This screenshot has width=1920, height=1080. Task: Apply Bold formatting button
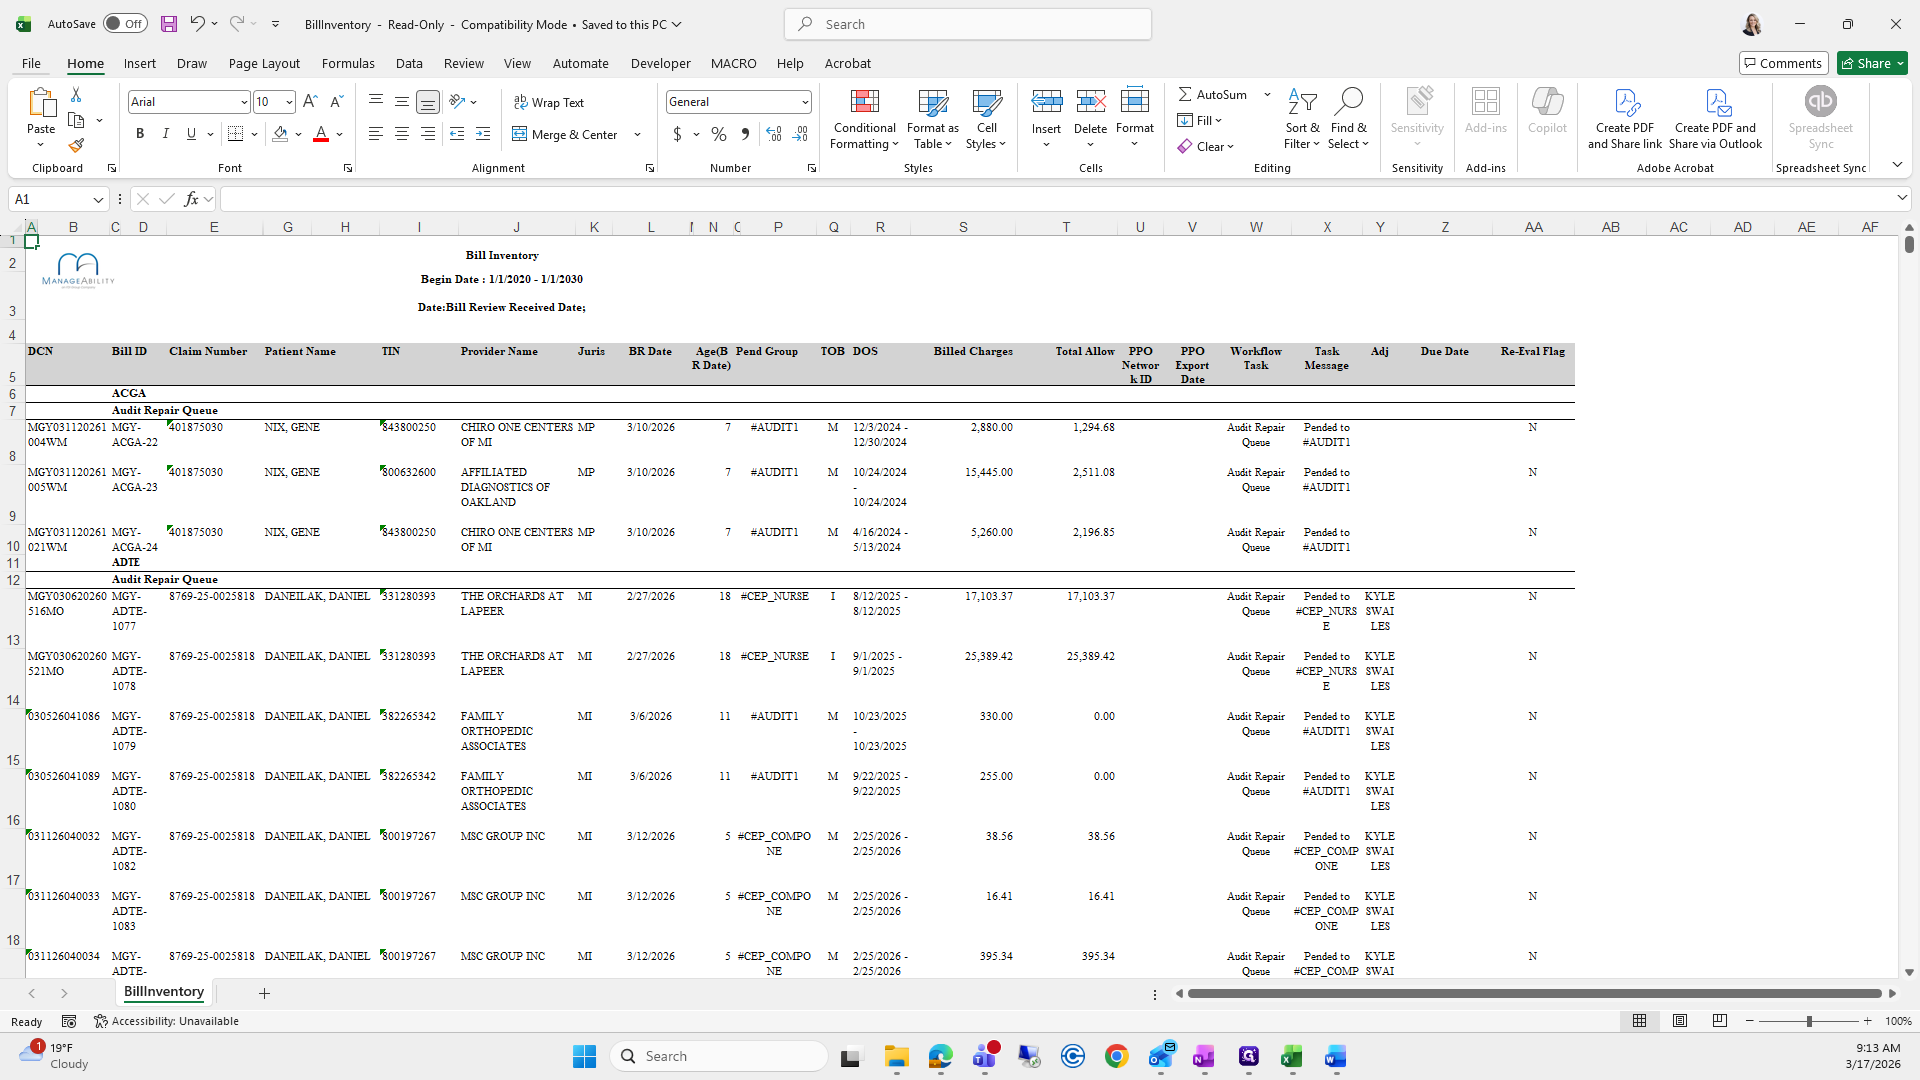(x=140, y=134)
